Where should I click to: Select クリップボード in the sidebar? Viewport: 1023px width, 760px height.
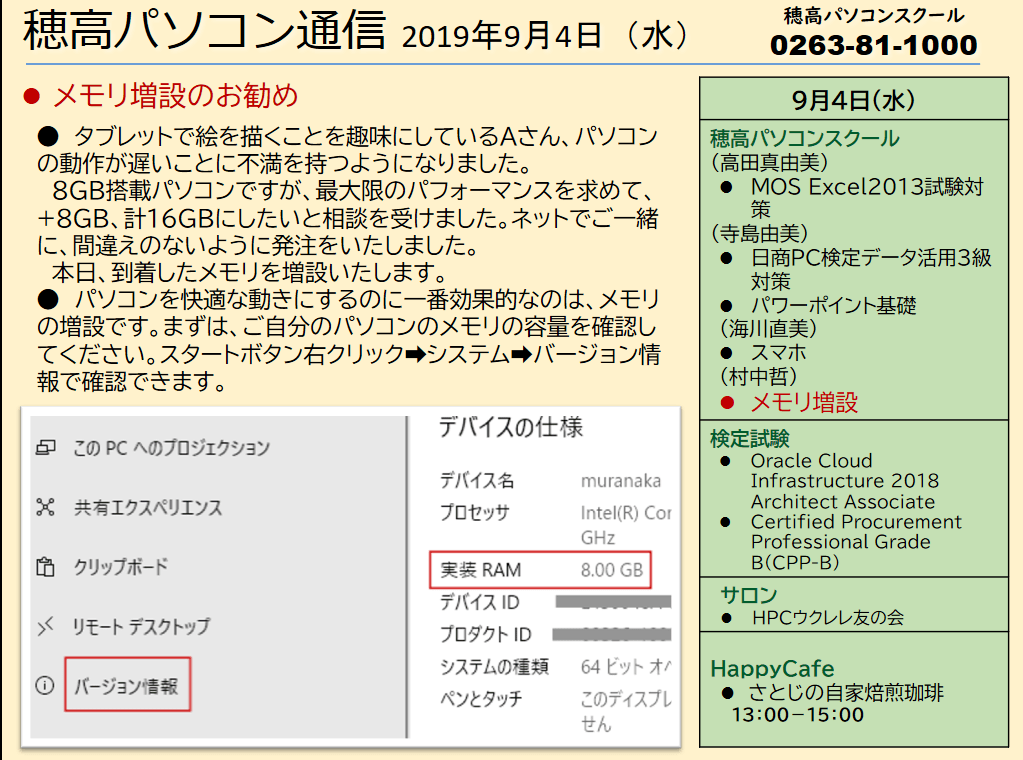[x=121, y=567]
